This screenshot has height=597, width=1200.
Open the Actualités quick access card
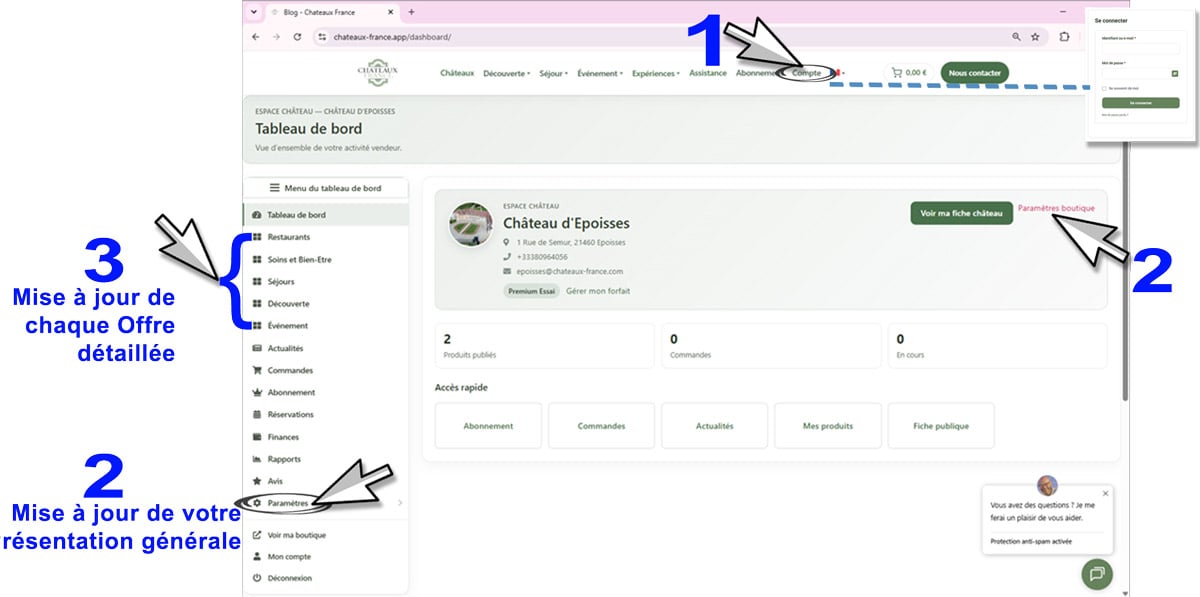(x=714, y=426)
